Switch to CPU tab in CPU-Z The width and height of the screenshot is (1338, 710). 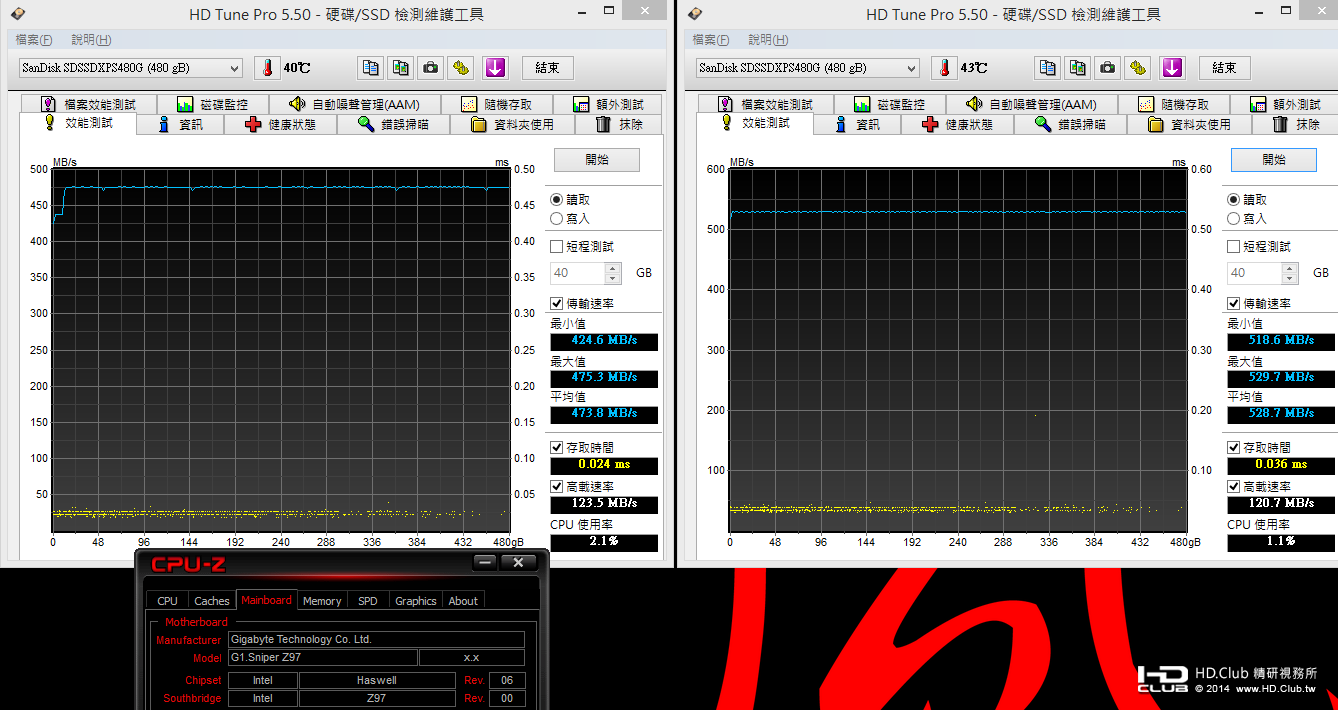168,601
